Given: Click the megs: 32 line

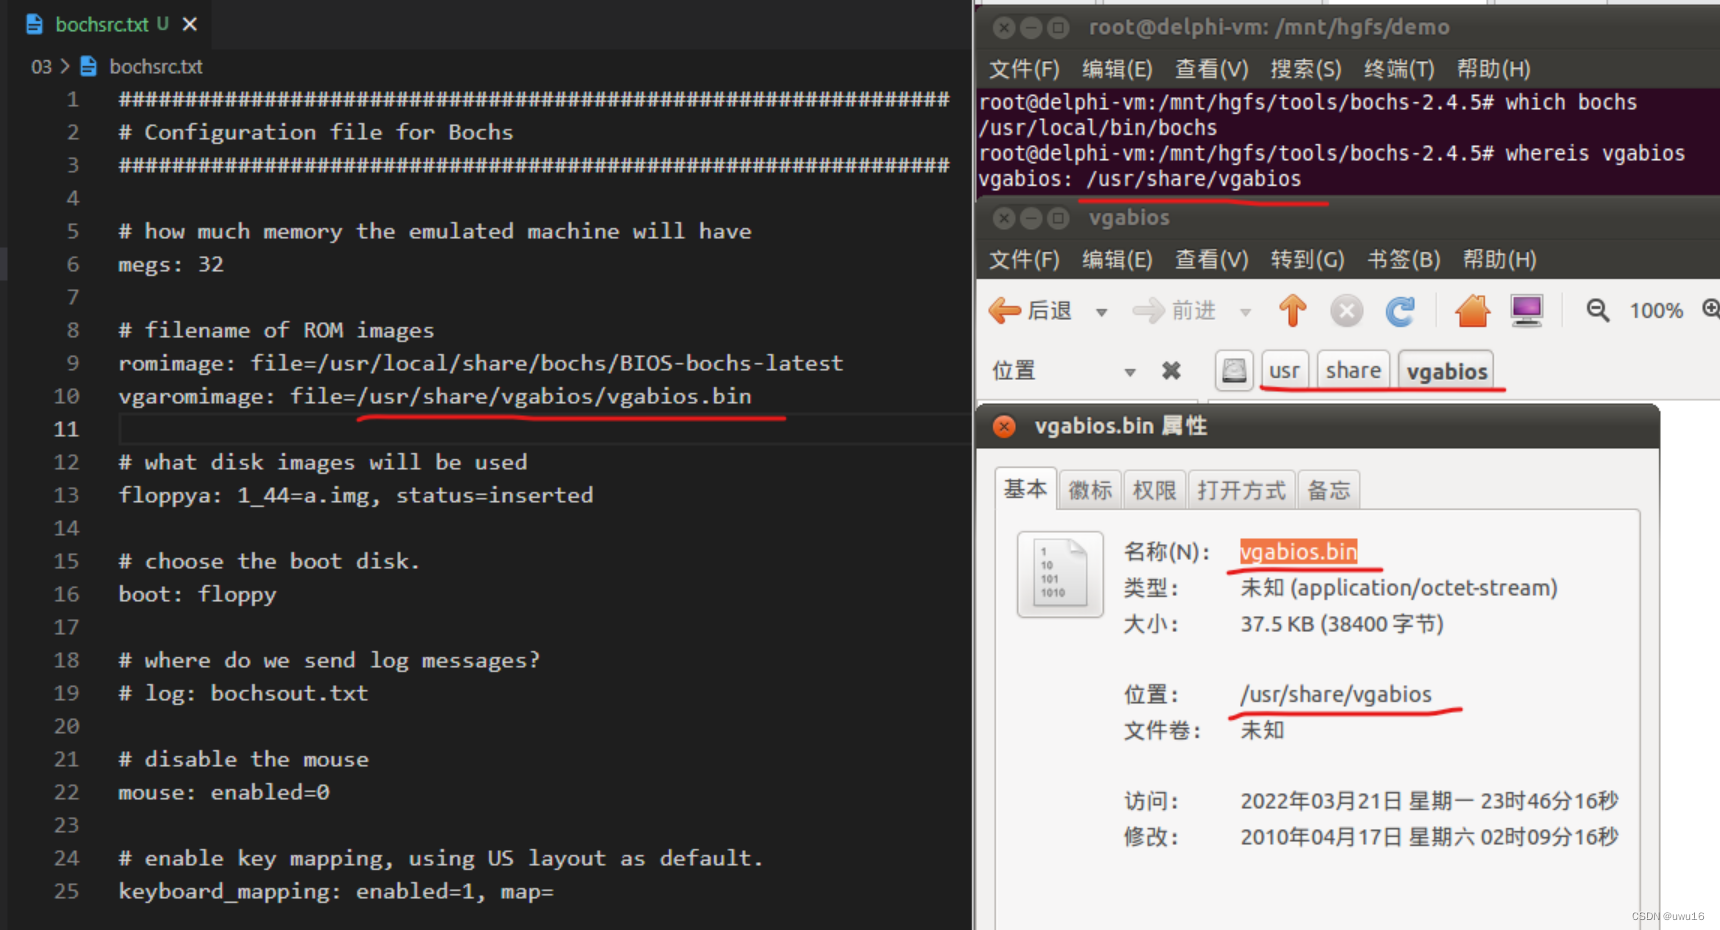Looking at the screenshot, I should pos(171,264).
